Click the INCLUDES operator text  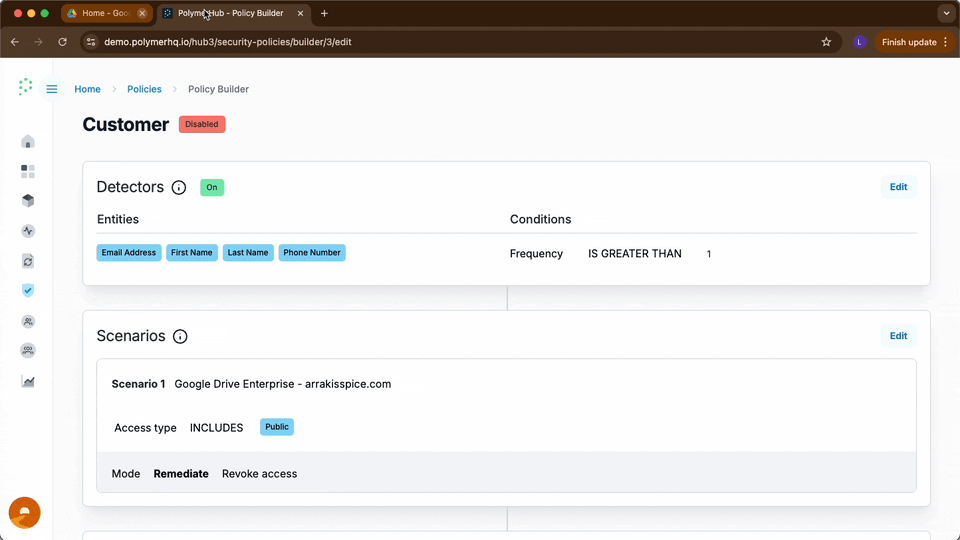pyautogui.click(x=217, y=428)
